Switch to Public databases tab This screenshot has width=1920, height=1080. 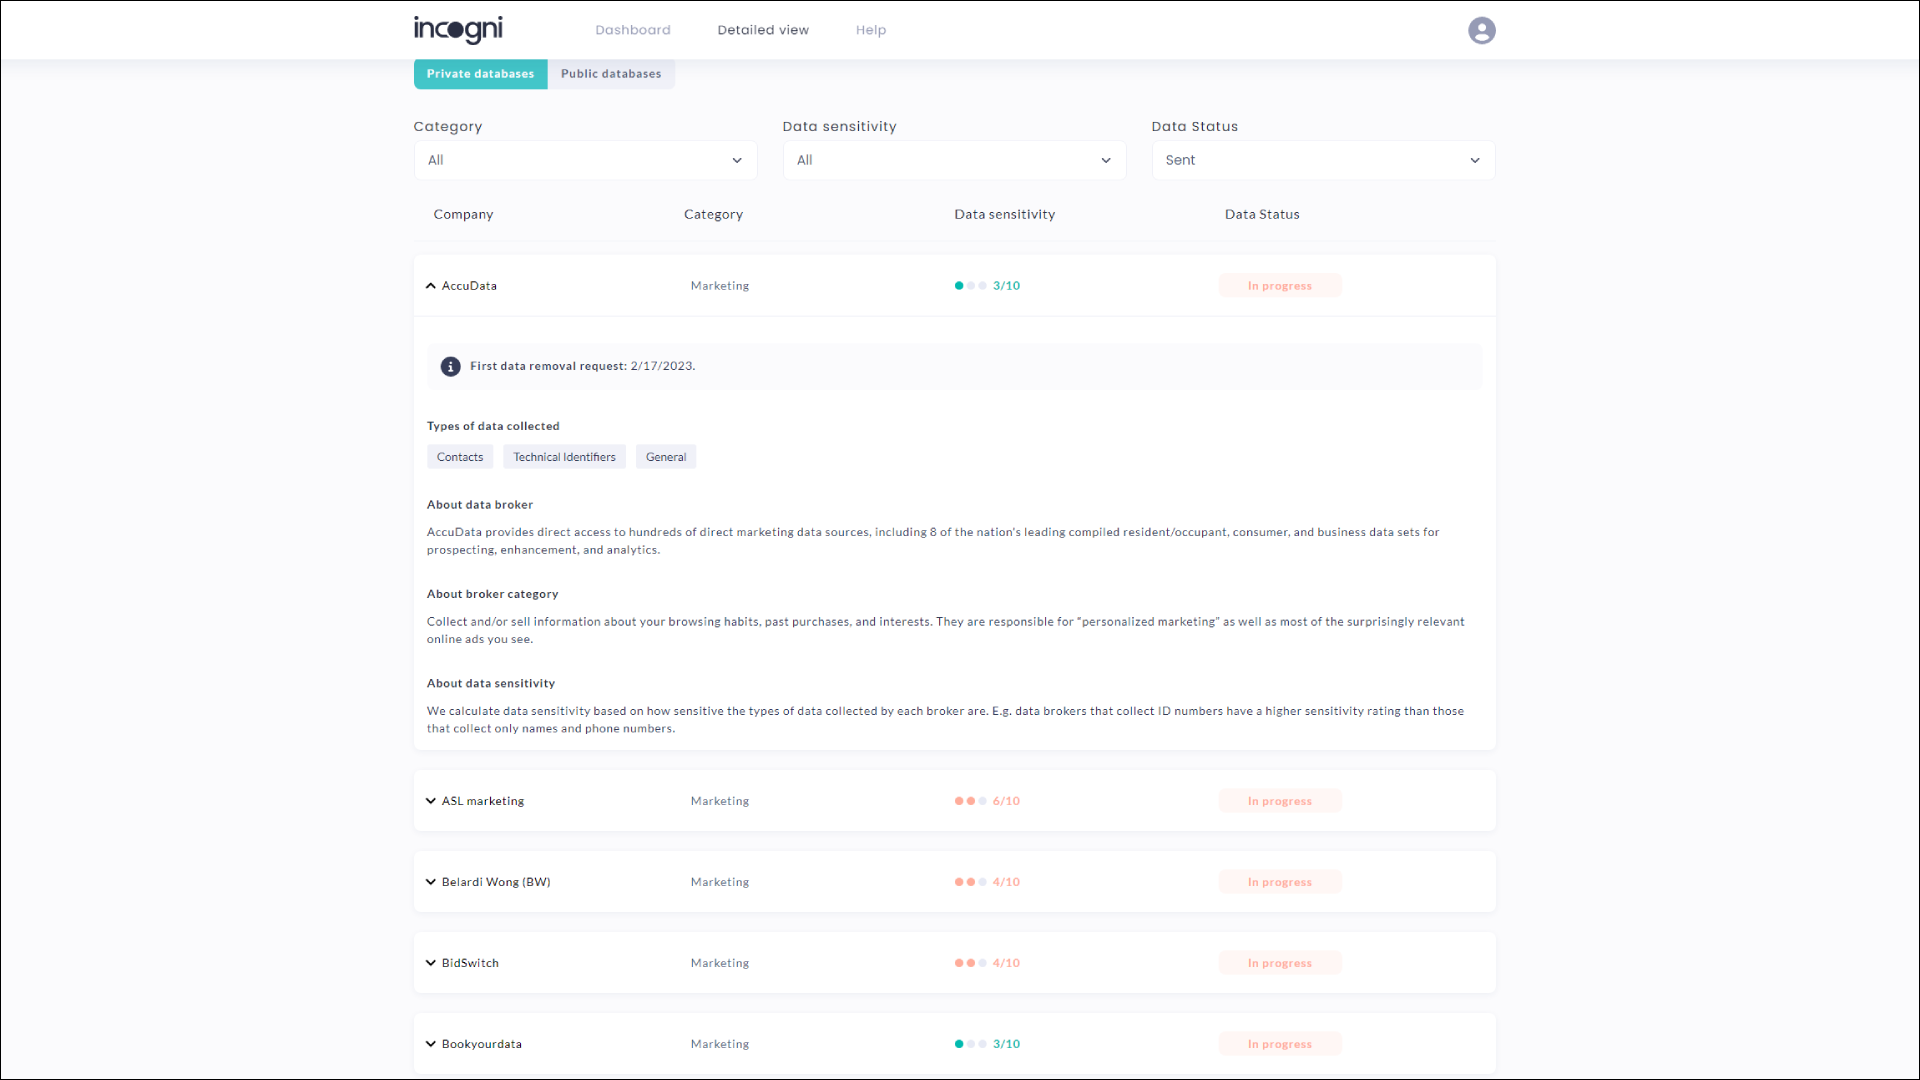coord(611,74)
